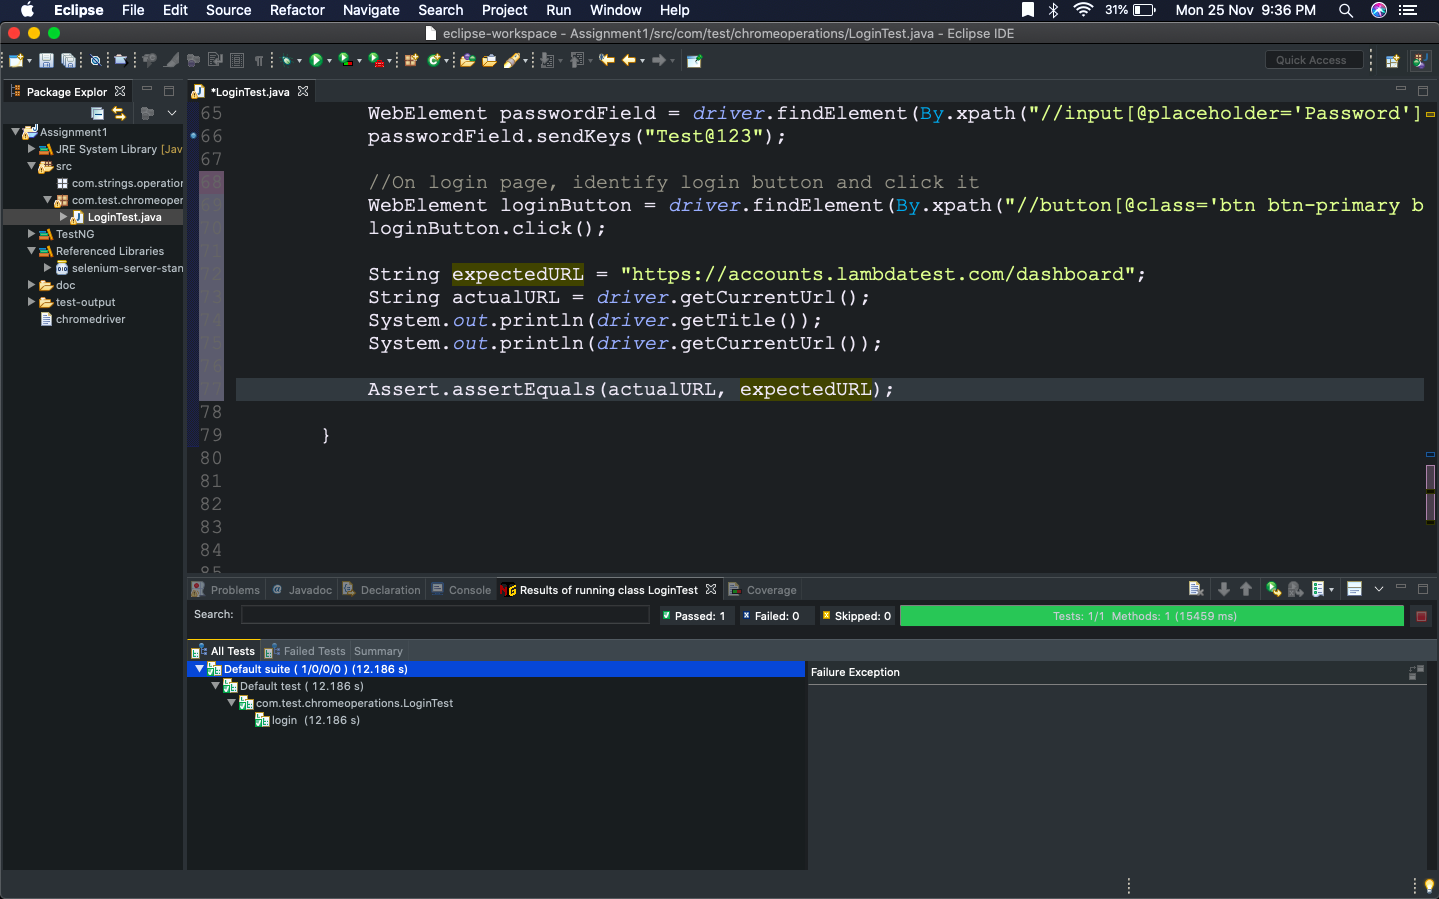1439x899 pixels.
Task: Open the Refactor menu
Action: point(297,10)
